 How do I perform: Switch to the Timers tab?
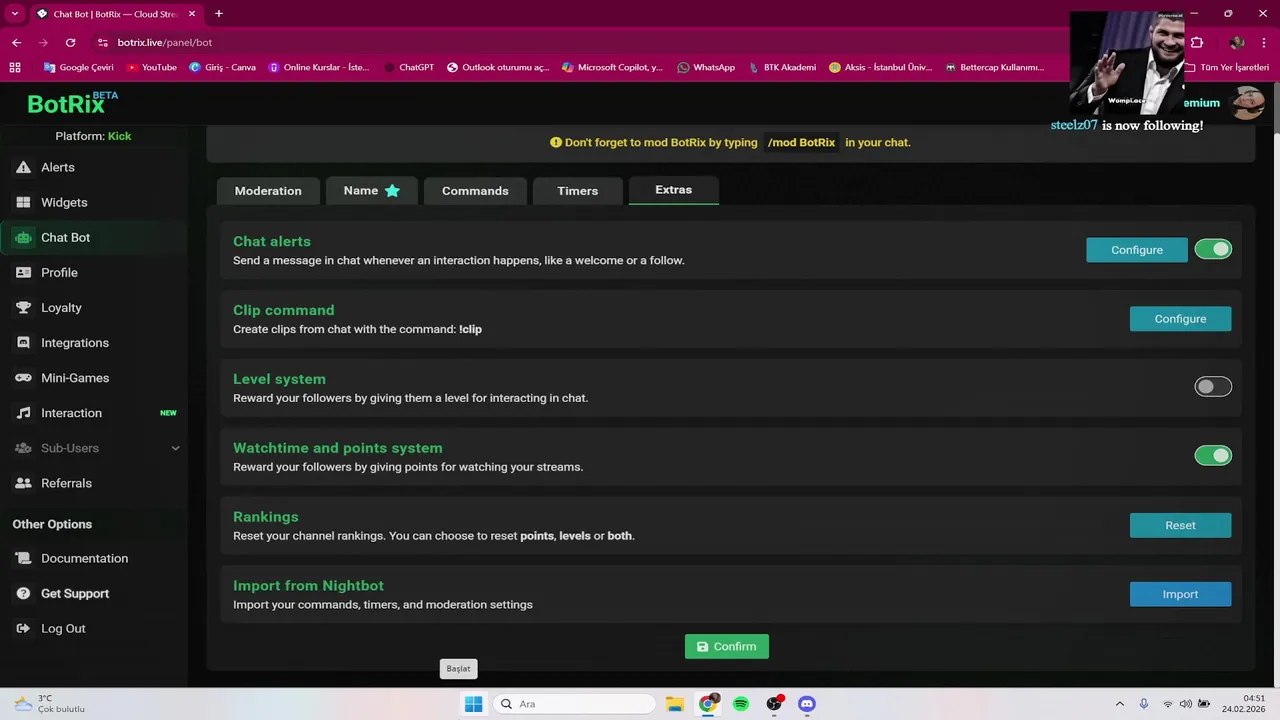pyautogui.click(x=577, y=191)
